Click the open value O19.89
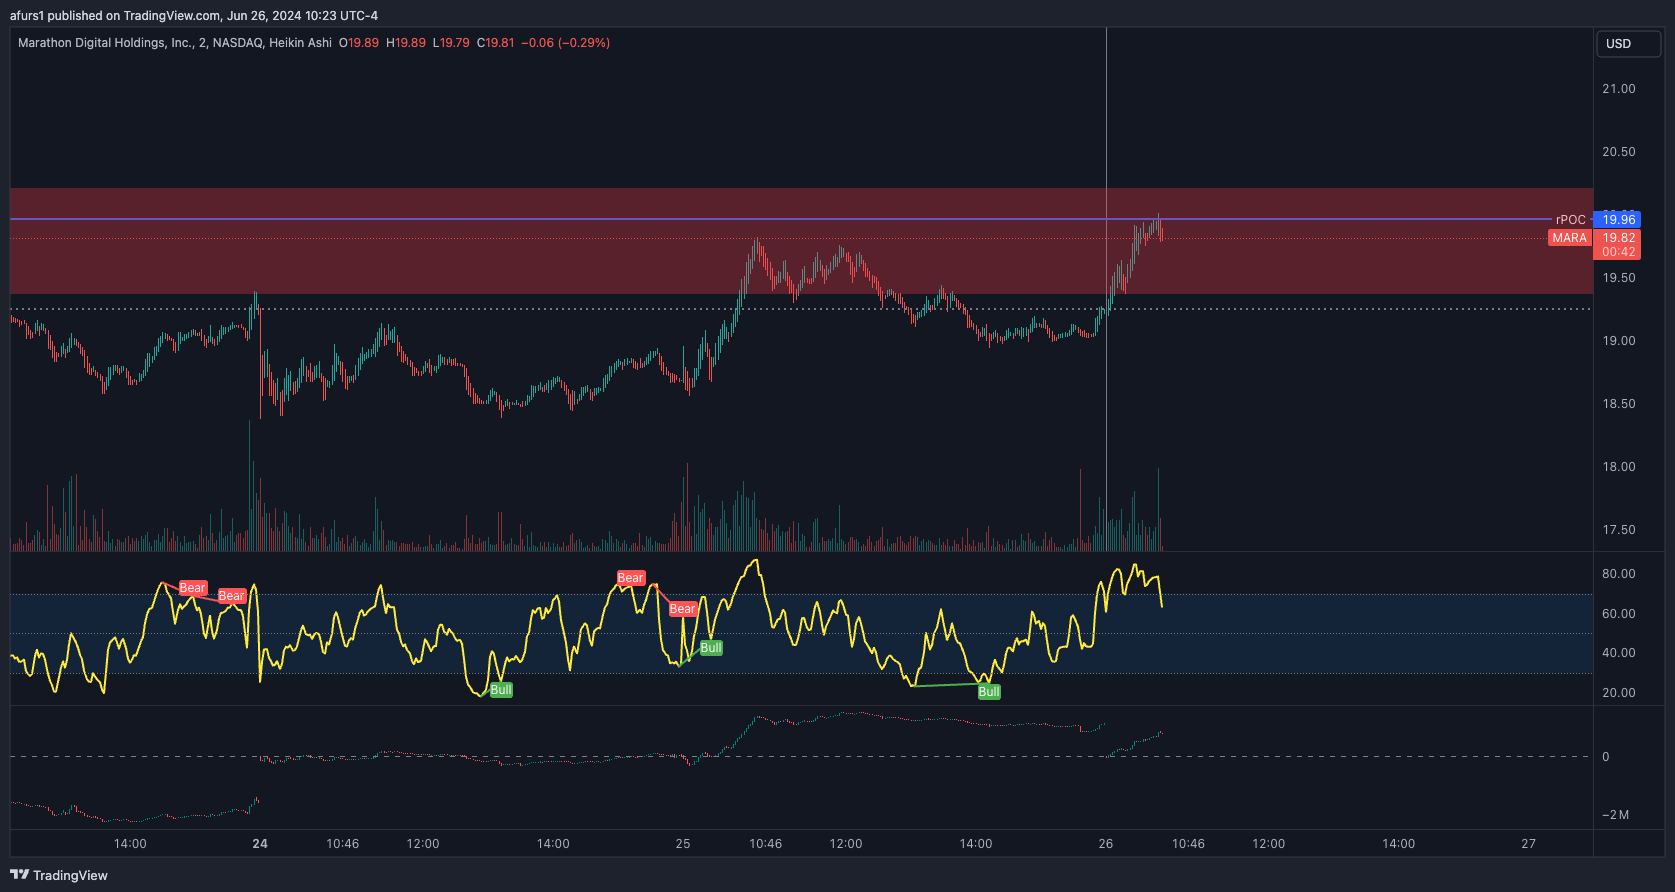This screenshot has width=1675, height=892. 359,43
